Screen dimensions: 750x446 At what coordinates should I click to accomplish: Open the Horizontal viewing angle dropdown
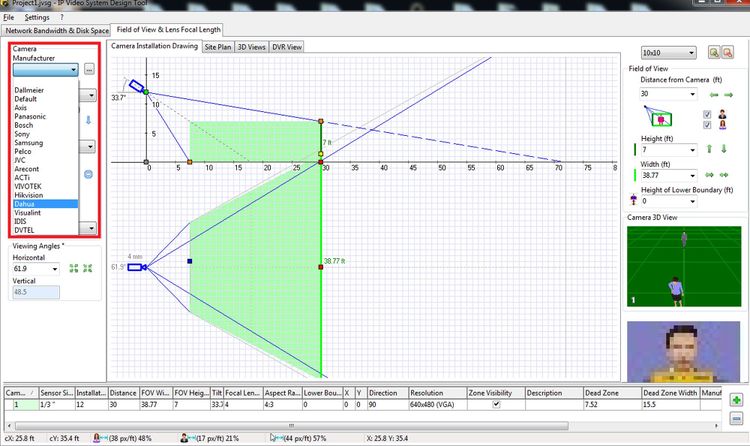coord(55,268)
